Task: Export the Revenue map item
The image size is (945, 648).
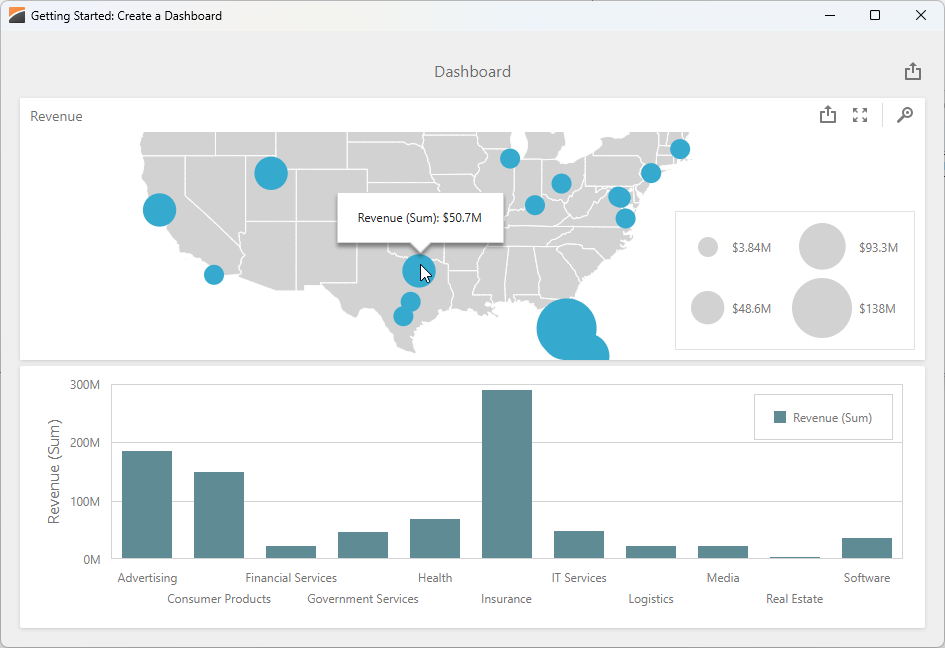Action: 828,114
